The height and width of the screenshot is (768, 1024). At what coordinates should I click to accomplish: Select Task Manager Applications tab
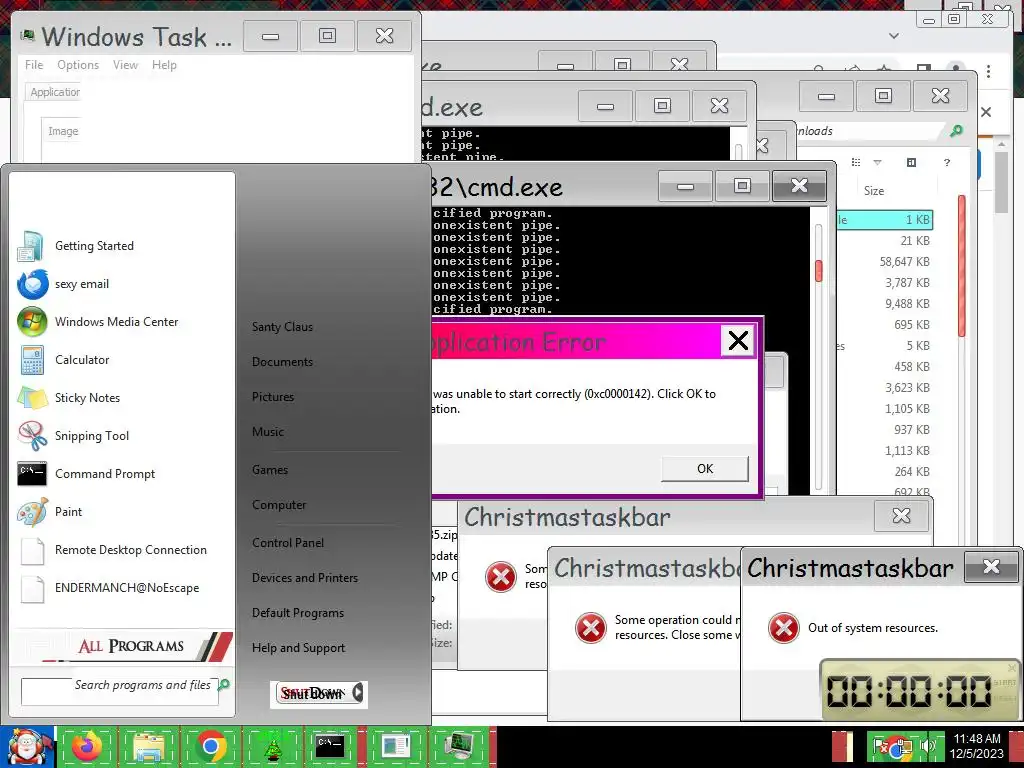tap(54, 92)
